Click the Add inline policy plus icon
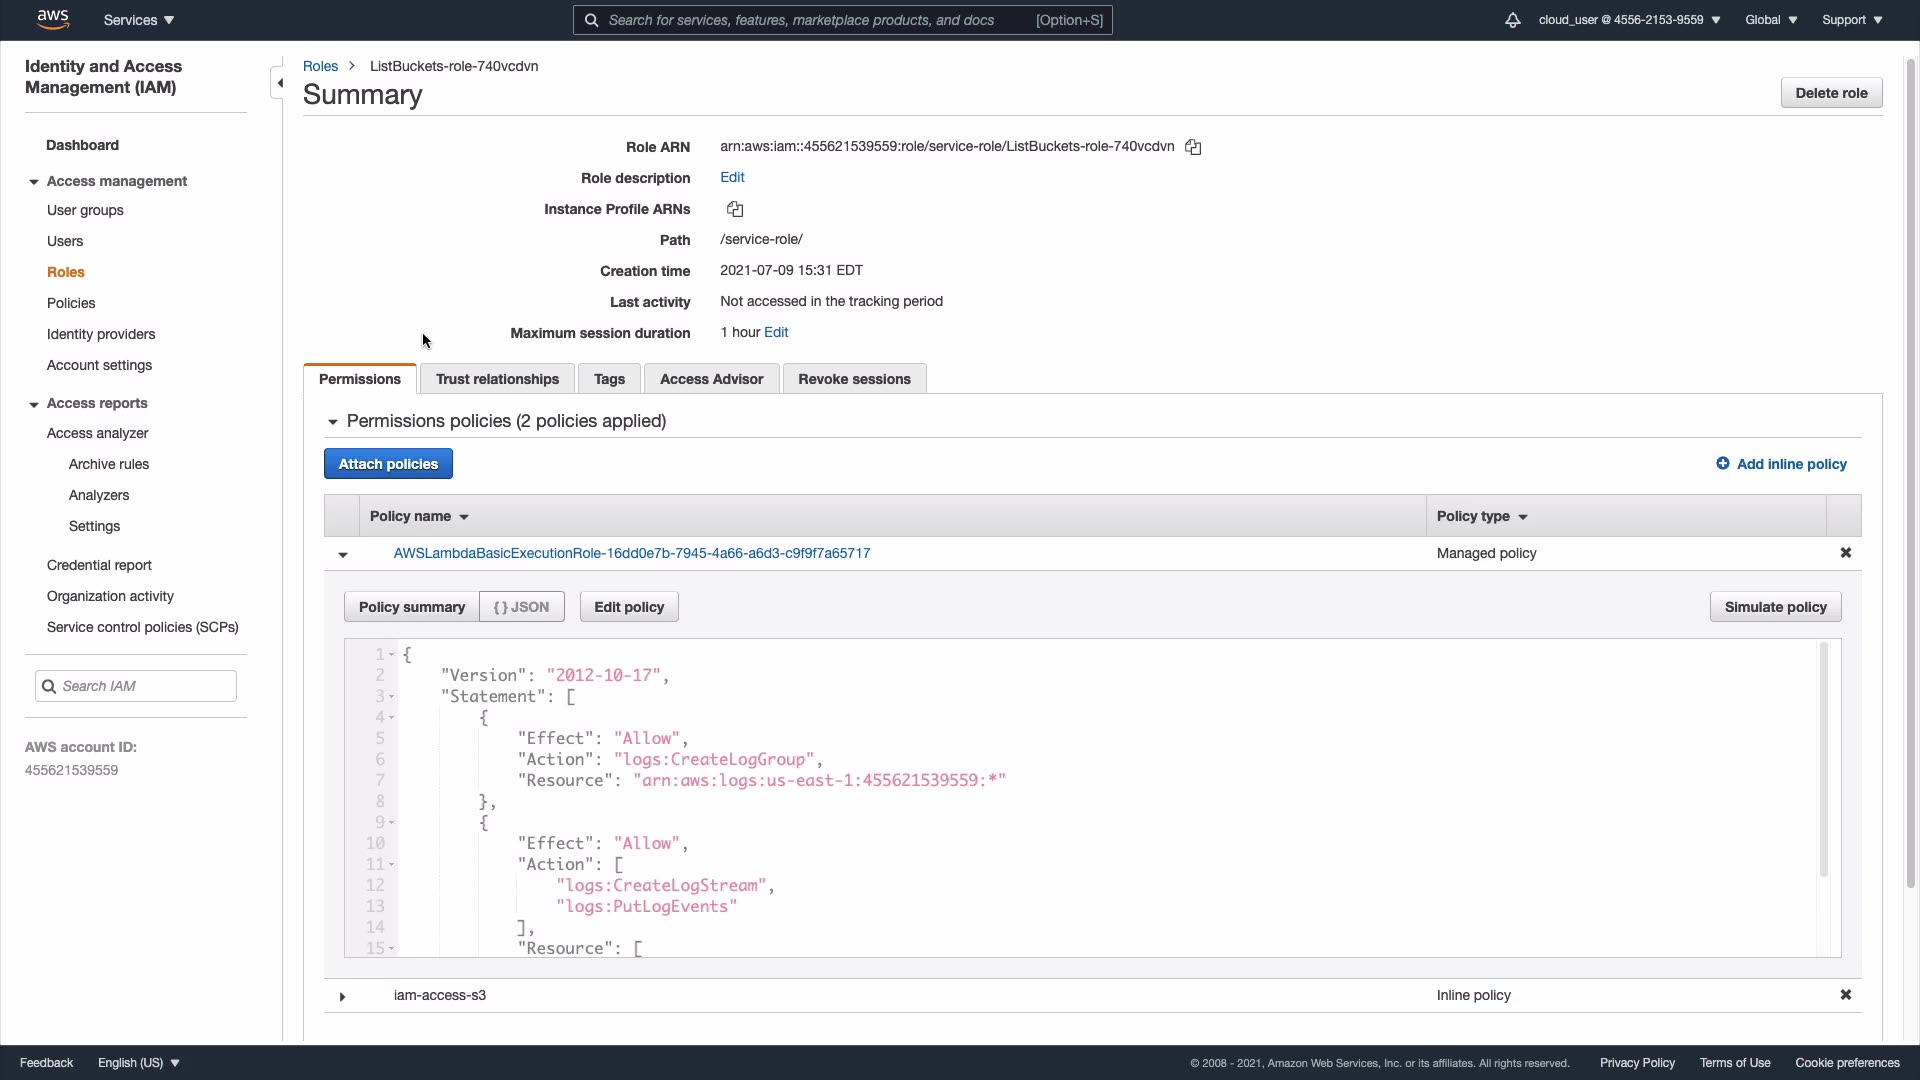Screen dimensions: 1920x1080 1722,464
